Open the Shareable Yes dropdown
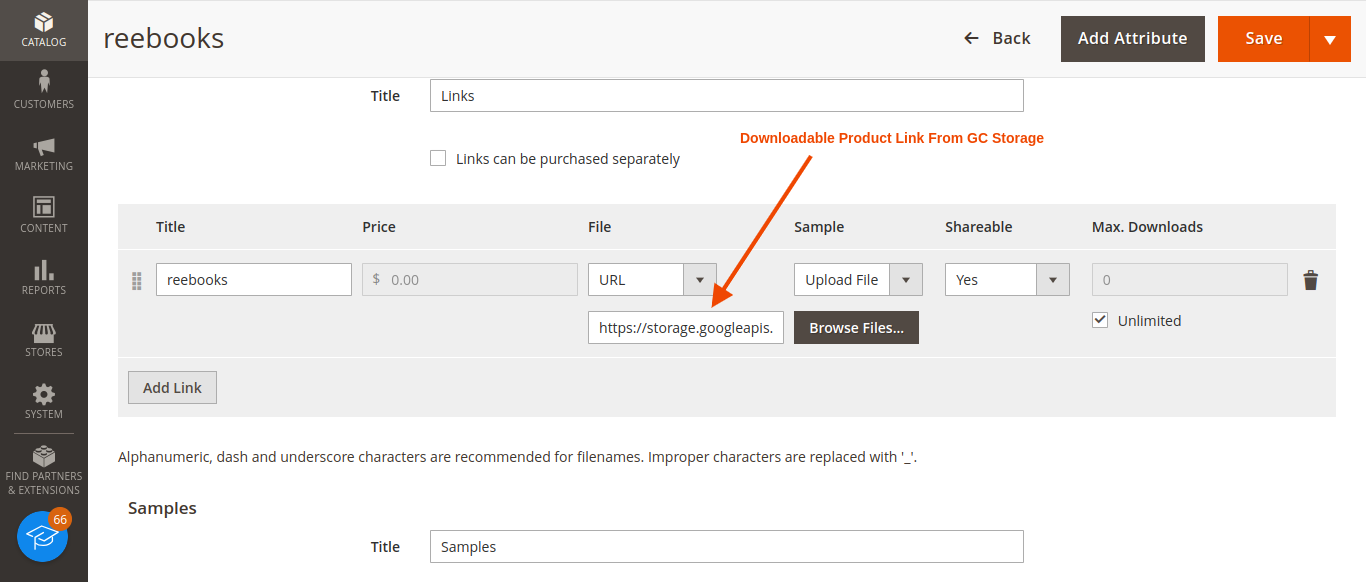Viewport: 1366px width, 582px height. (x=1055, y=279)
